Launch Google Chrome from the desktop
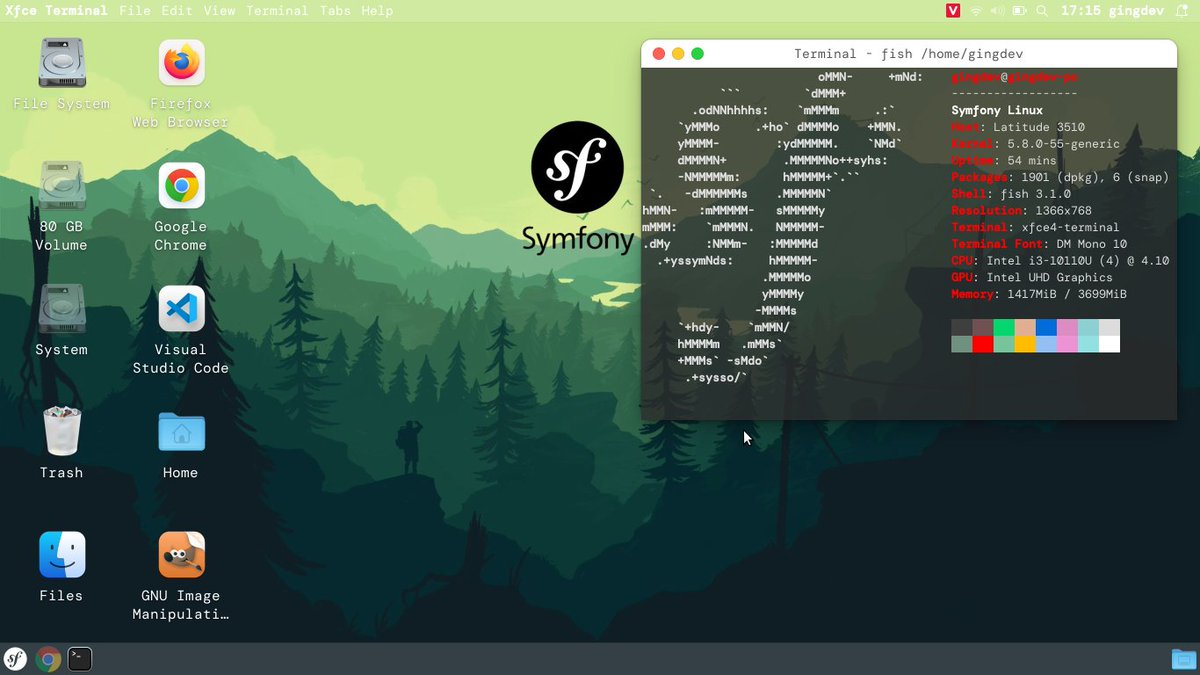This screenshot has width=1200, height=675. click(x=181, y=186)
